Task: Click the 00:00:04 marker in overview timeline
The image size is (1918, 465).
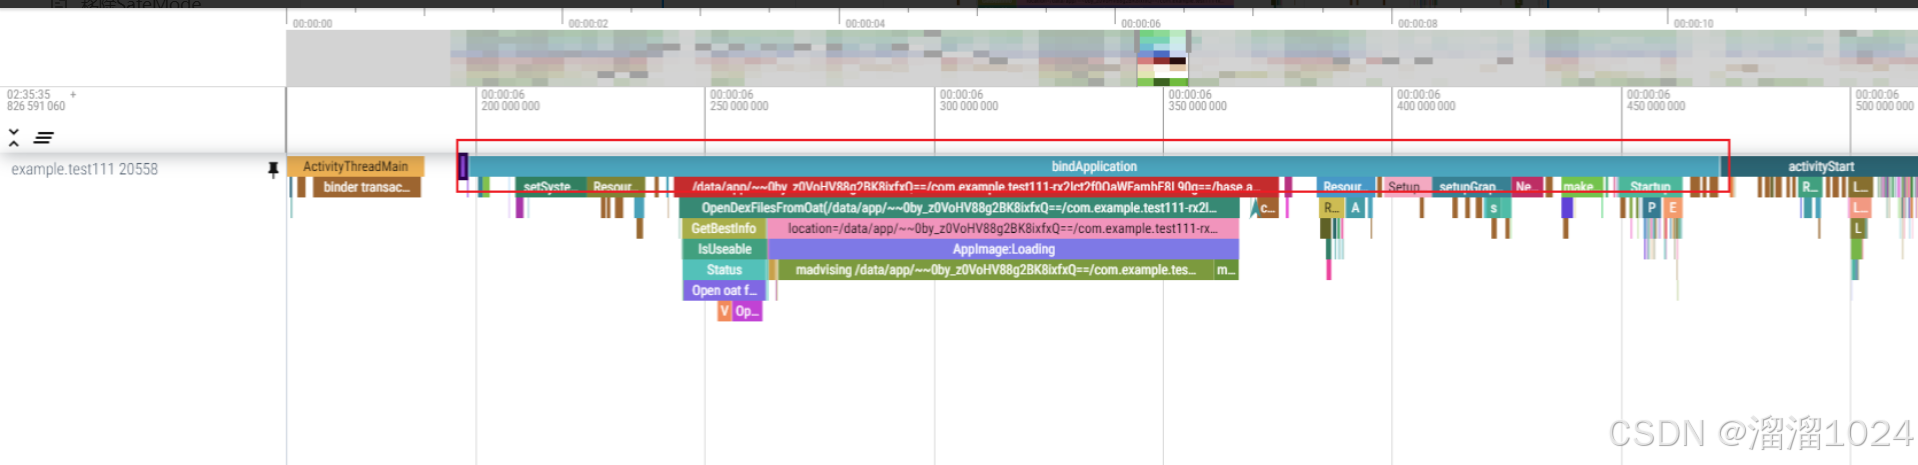Action: tap(865, 23)
